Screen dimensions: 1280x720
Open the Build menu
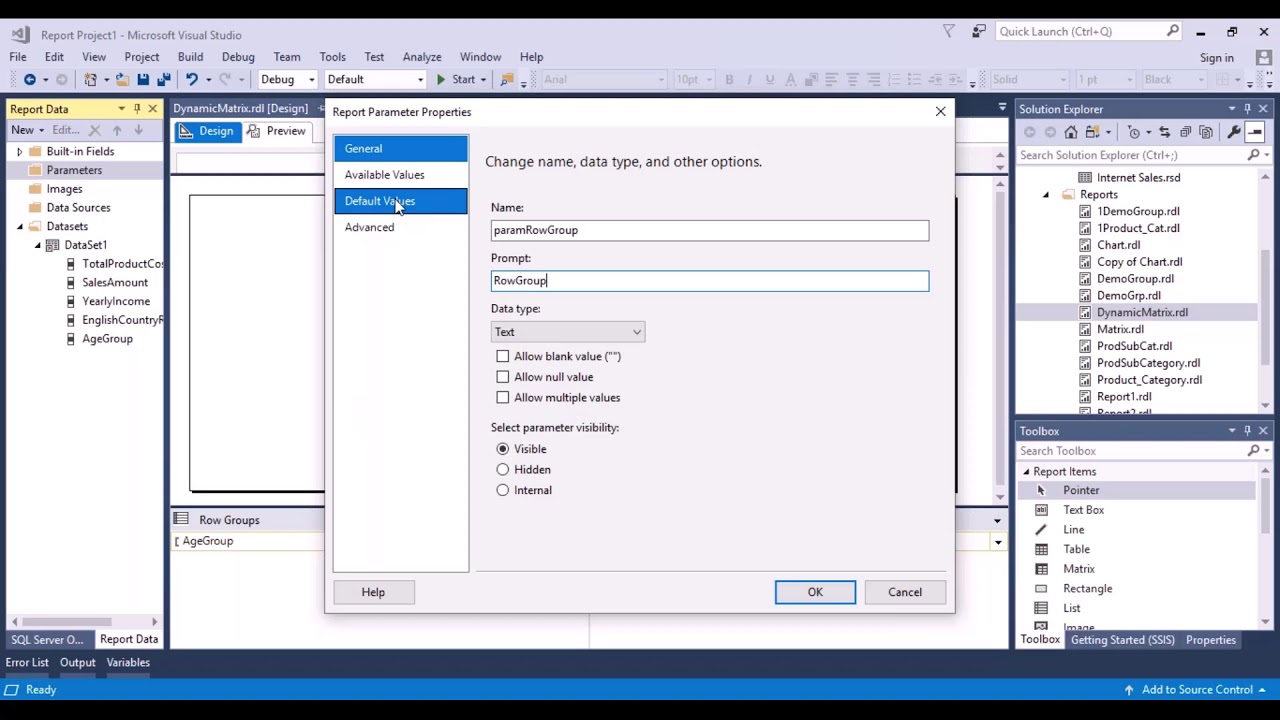pos(190,57)
